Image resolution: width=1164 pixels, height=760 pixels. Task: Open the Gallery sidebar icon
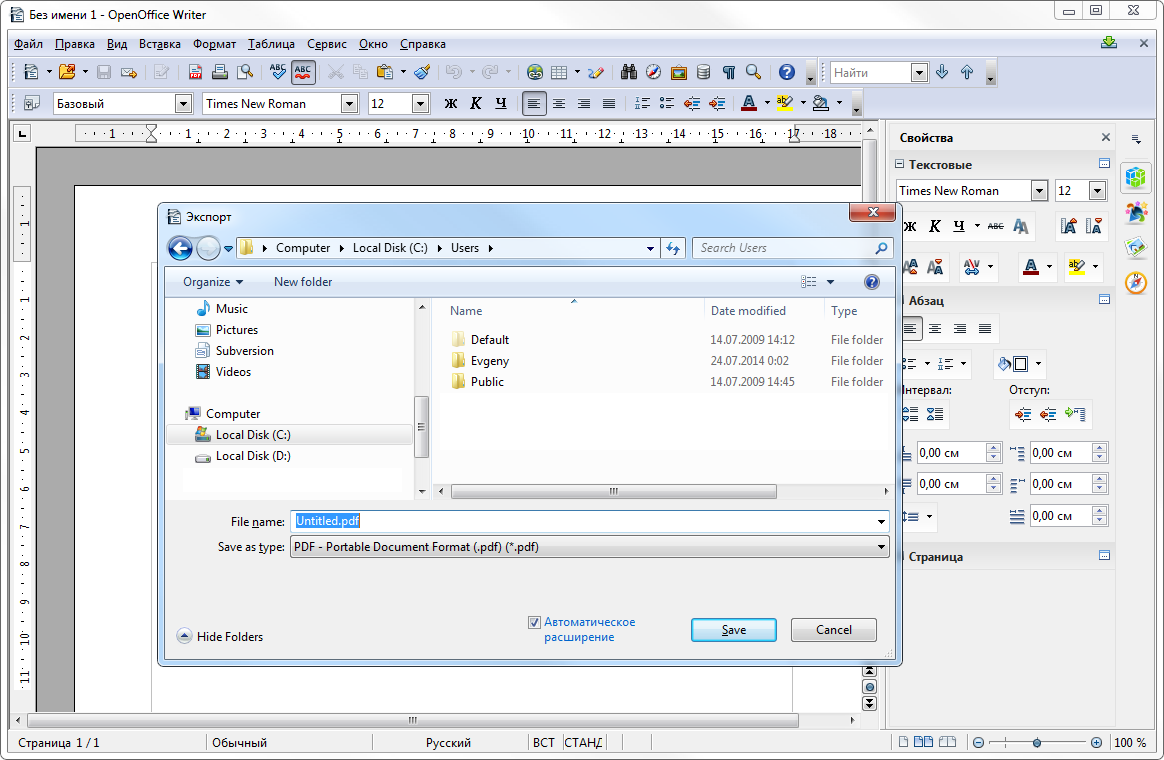1135,247
